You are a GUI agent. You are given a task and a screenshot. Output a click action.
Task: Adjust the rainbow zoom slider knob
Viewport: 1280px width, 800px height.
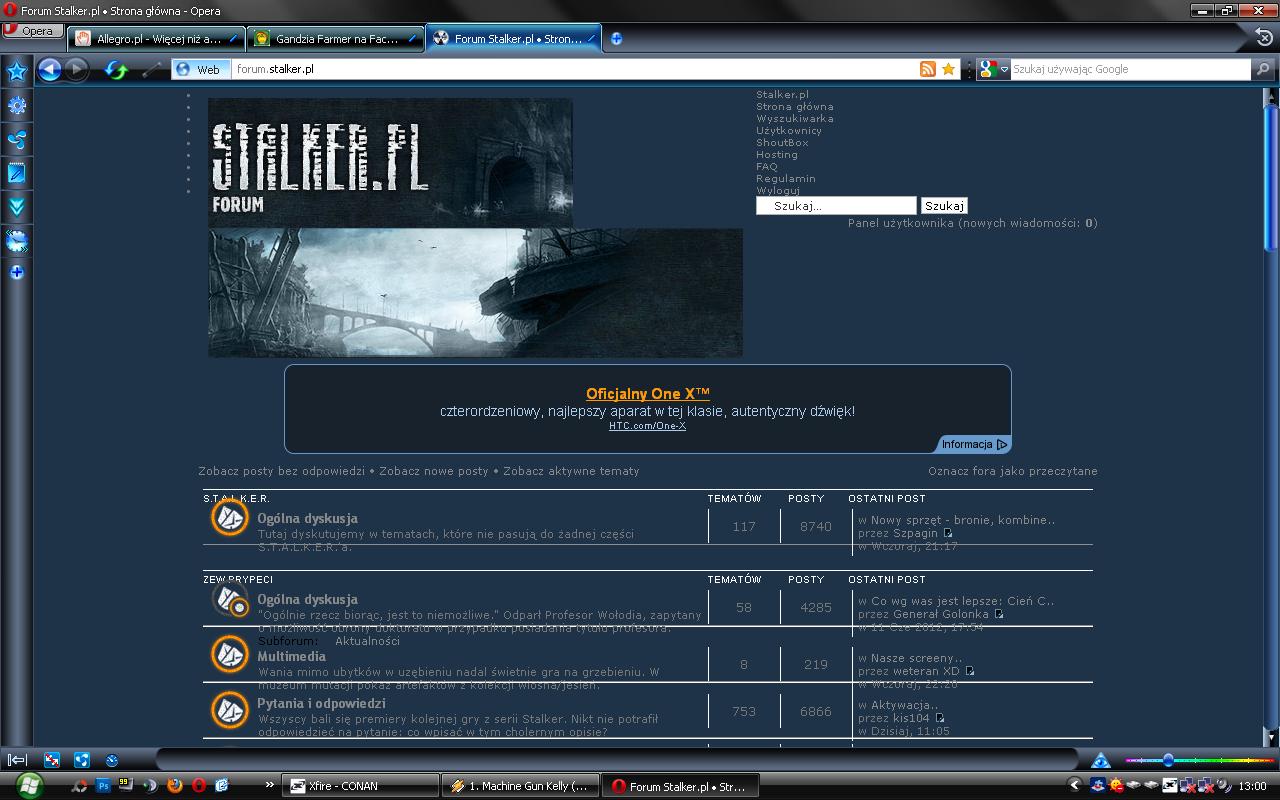pyautogui.click(x=1167, y=761)
